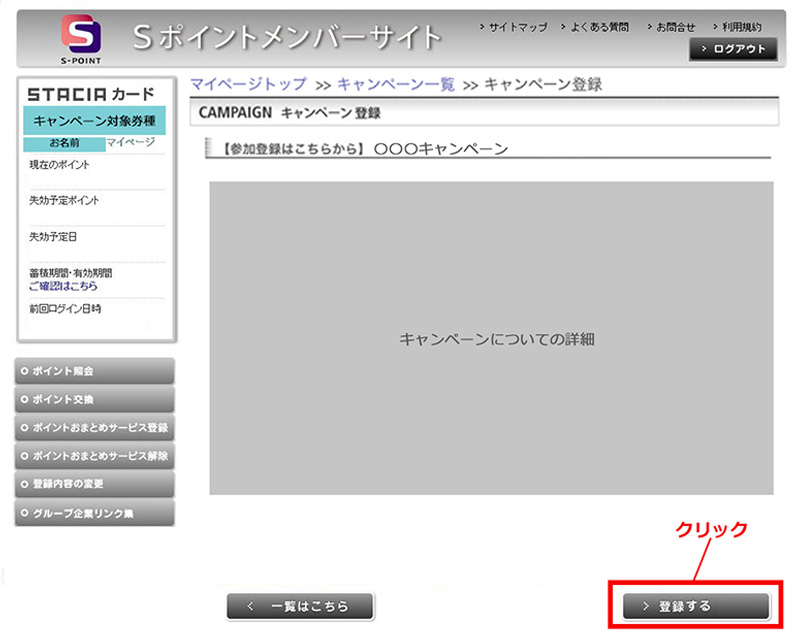Follow the ご確認はこちら link
The image size is (800, 632).
[63, 286]
